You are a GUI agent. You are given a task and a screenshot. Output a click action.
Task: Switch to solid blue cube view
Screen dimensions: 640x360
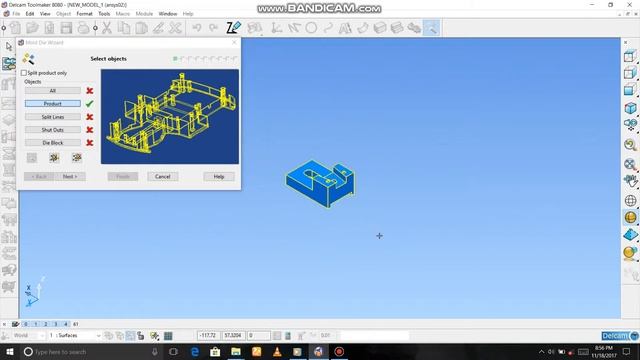[630, 108]
